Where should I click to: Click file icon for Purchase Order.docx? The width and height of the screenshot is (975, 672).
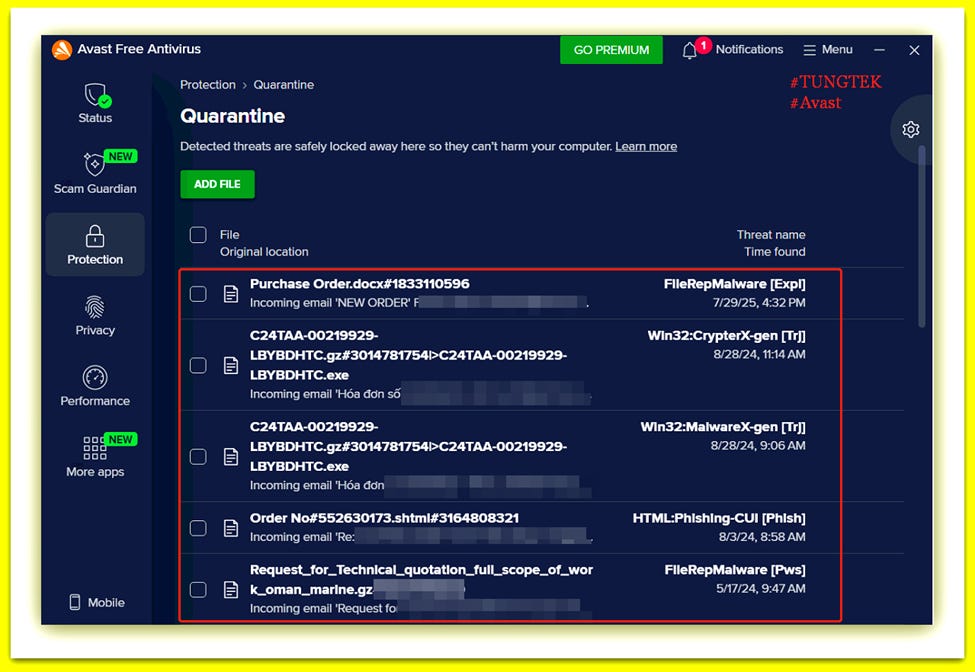[x=231, y=293]
